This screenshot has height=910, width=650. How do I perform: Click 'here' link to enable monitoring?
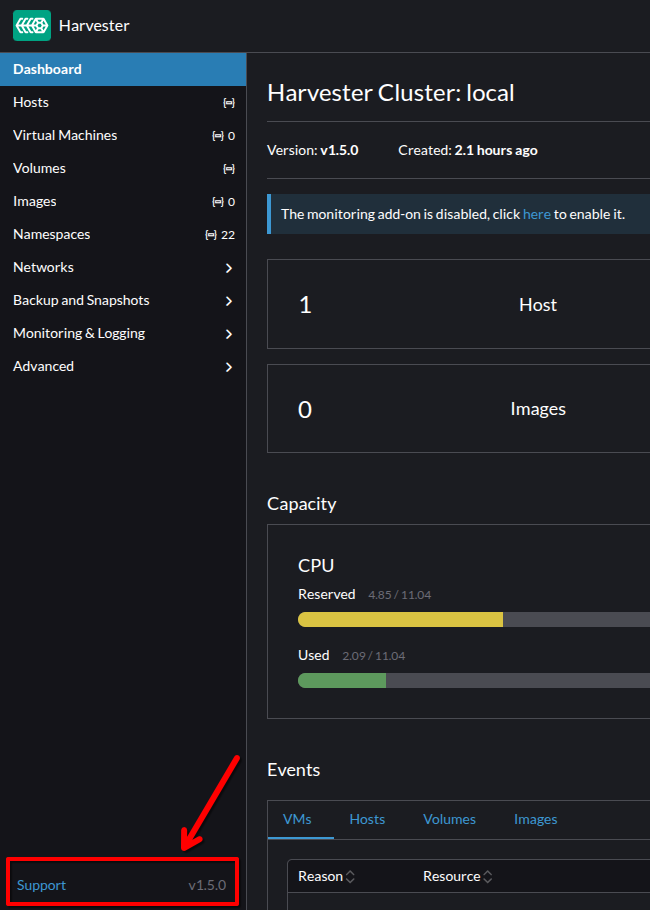coord(536,214)
